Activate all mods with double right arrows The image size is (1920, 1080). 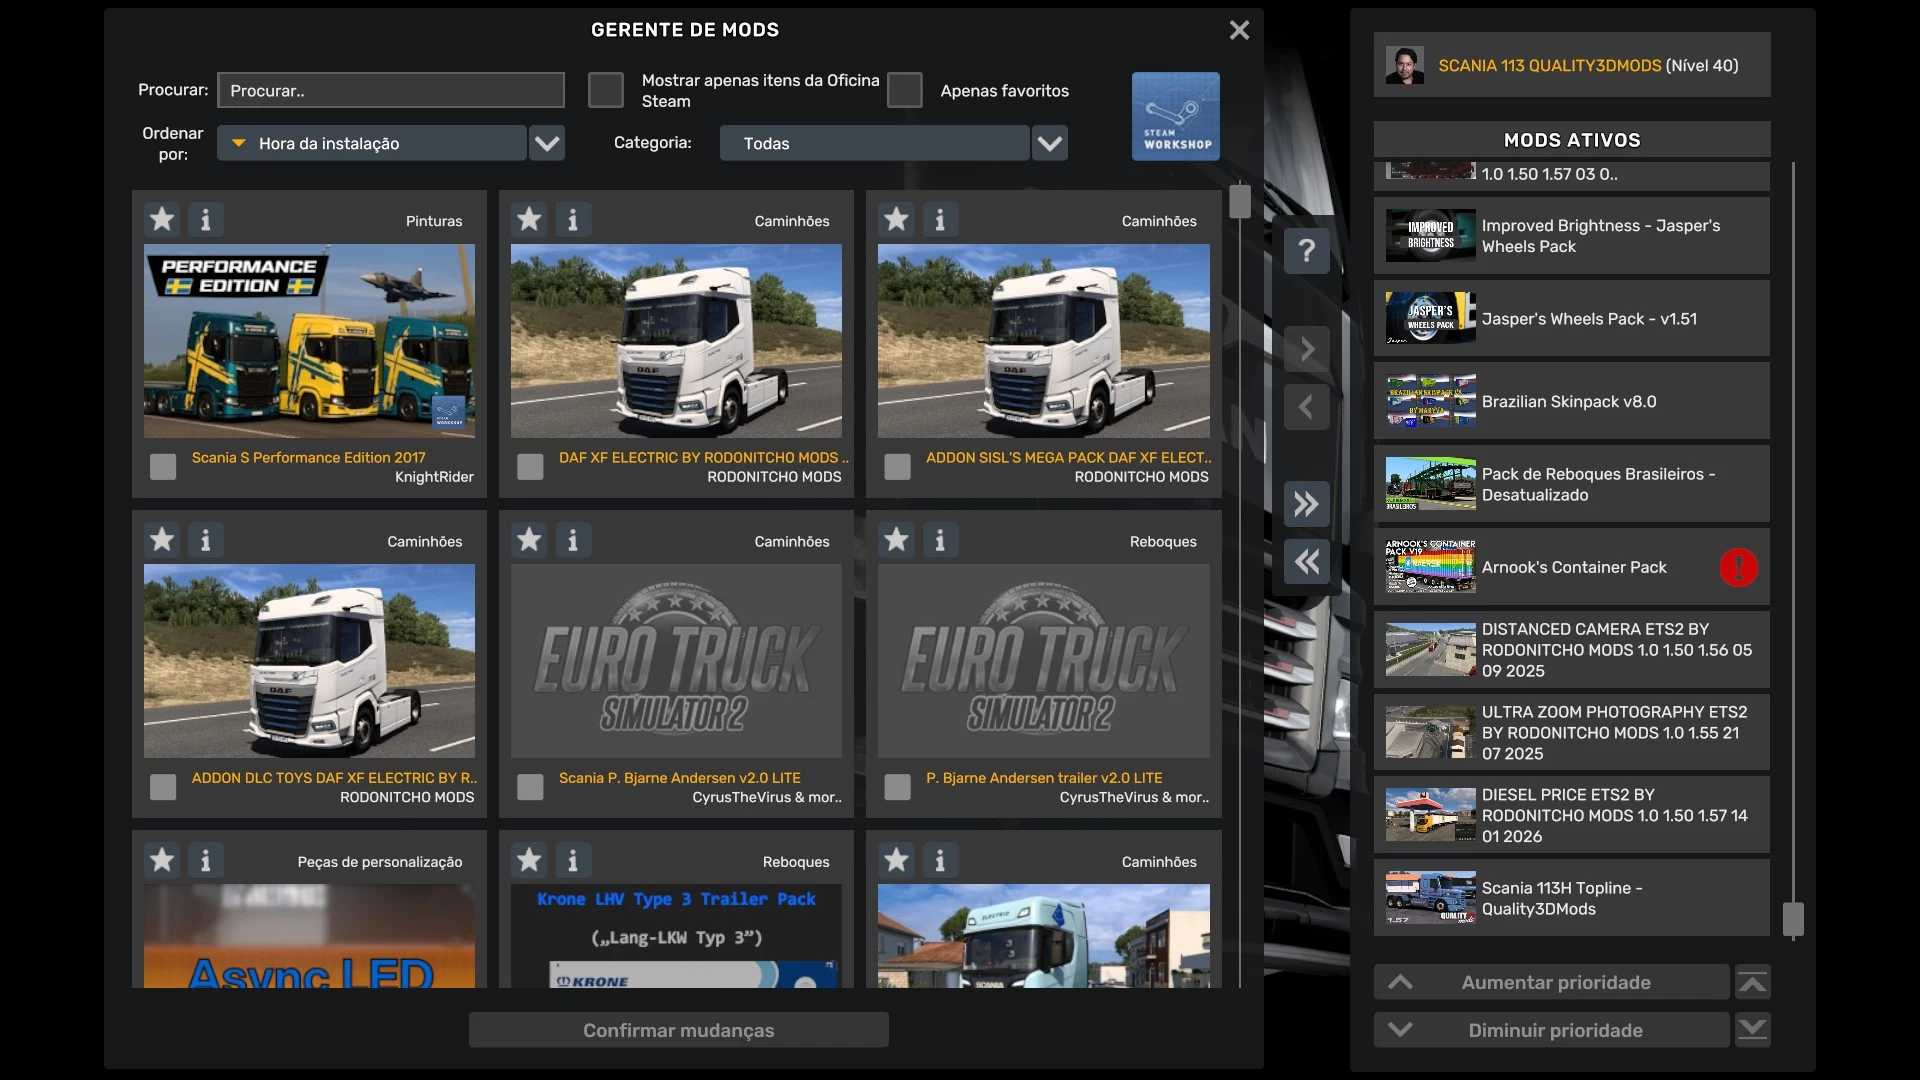(1306, 504)
